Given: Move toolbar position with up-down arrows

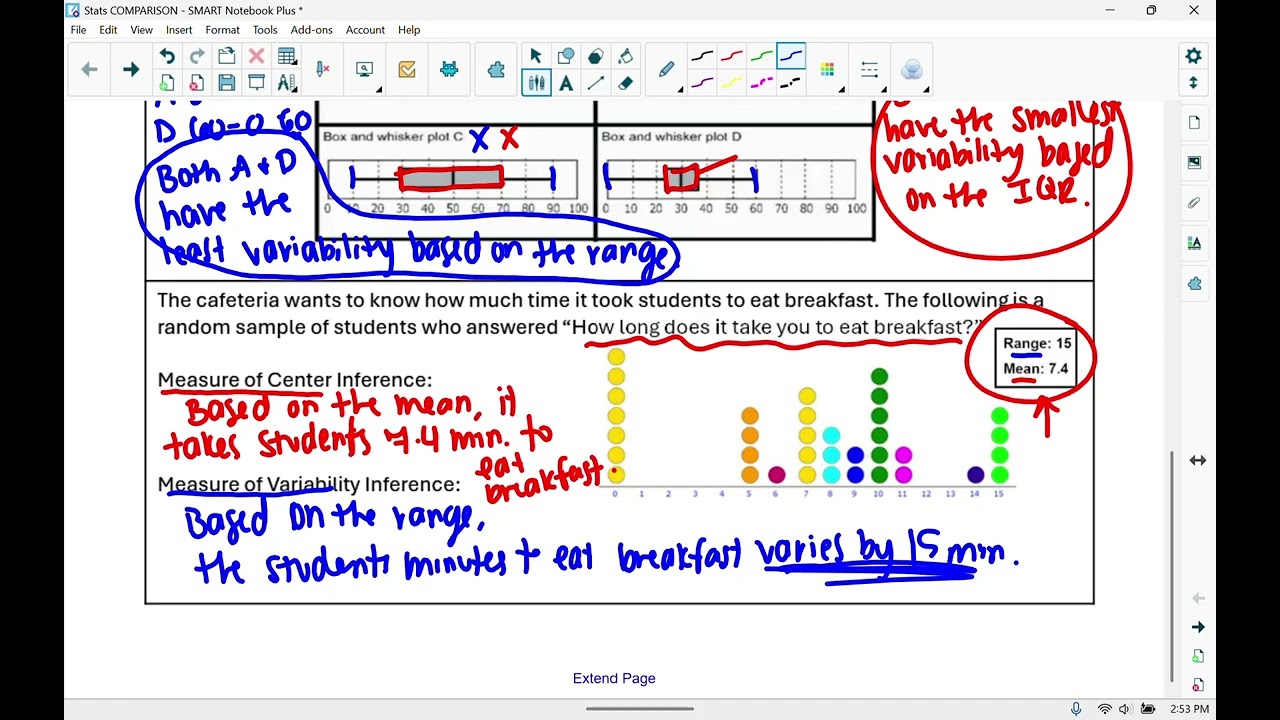Looking at the screenshot, I should click(1193, 83).
